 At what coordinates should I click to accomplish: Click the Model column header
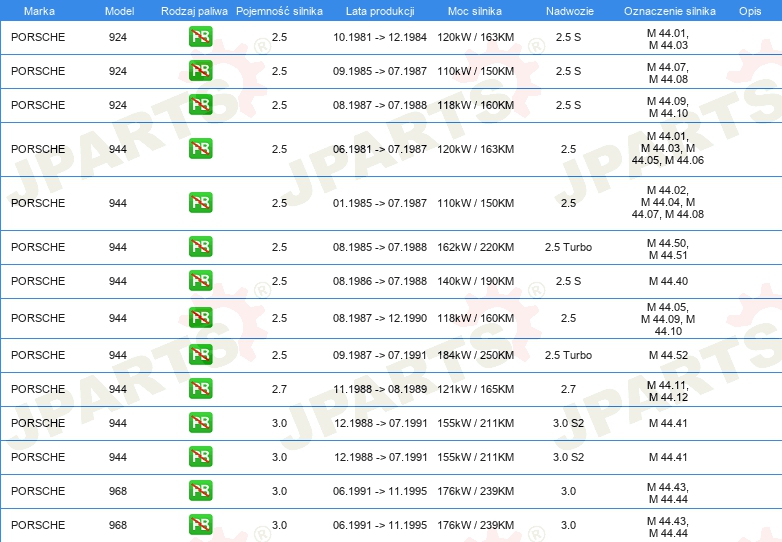pyautogui.click(x=119, y=11)
